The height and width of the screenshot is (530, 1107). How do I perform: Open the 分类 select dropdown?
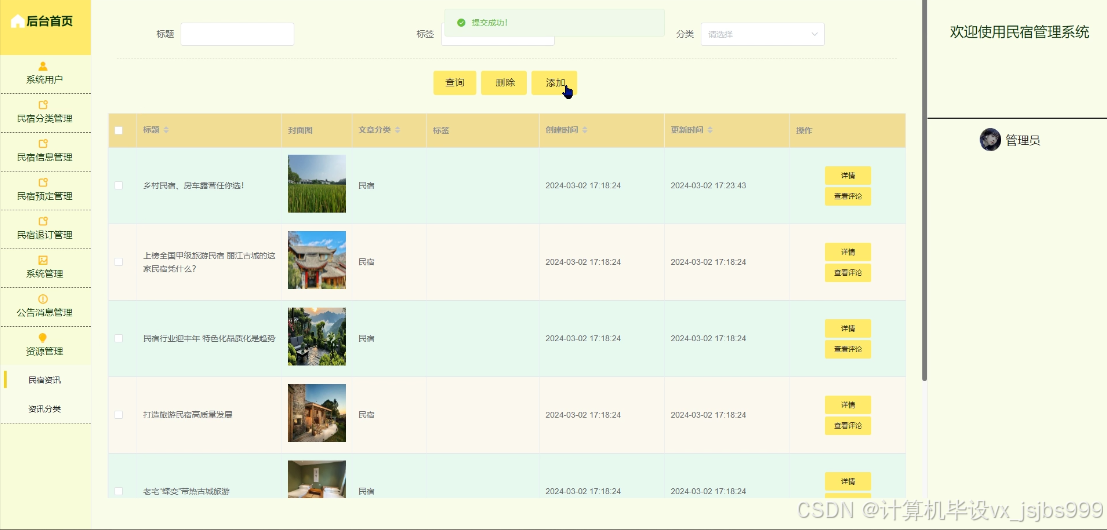click(762, 34)
